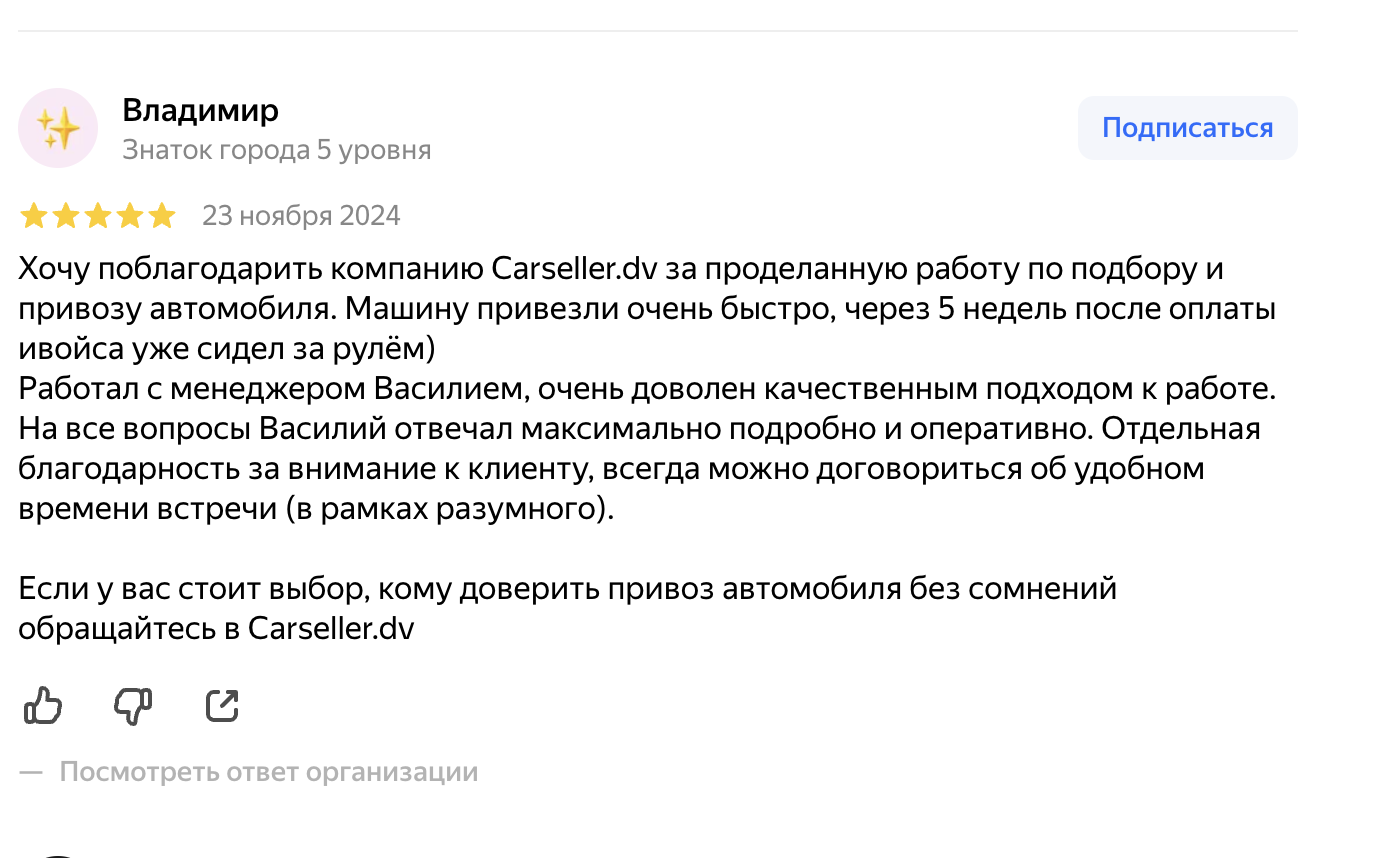Click the dash before Посмотреть ответ организации
The width and height of the screenshot is (1392, 858).
point(31,772)
